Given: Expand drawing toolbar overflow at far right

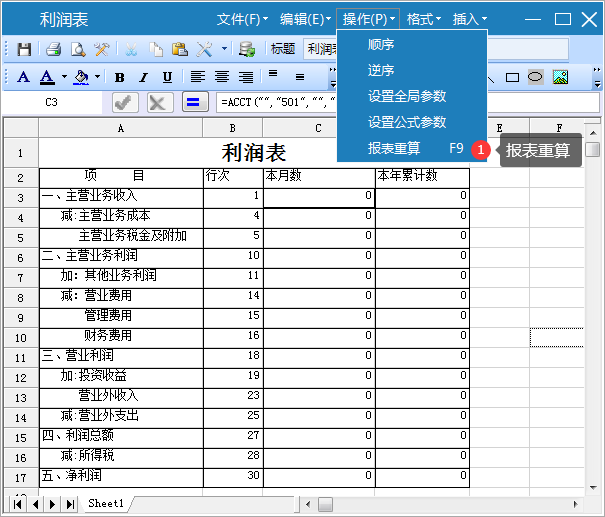Looking at the screenshot, I should (x=597, y=77).
